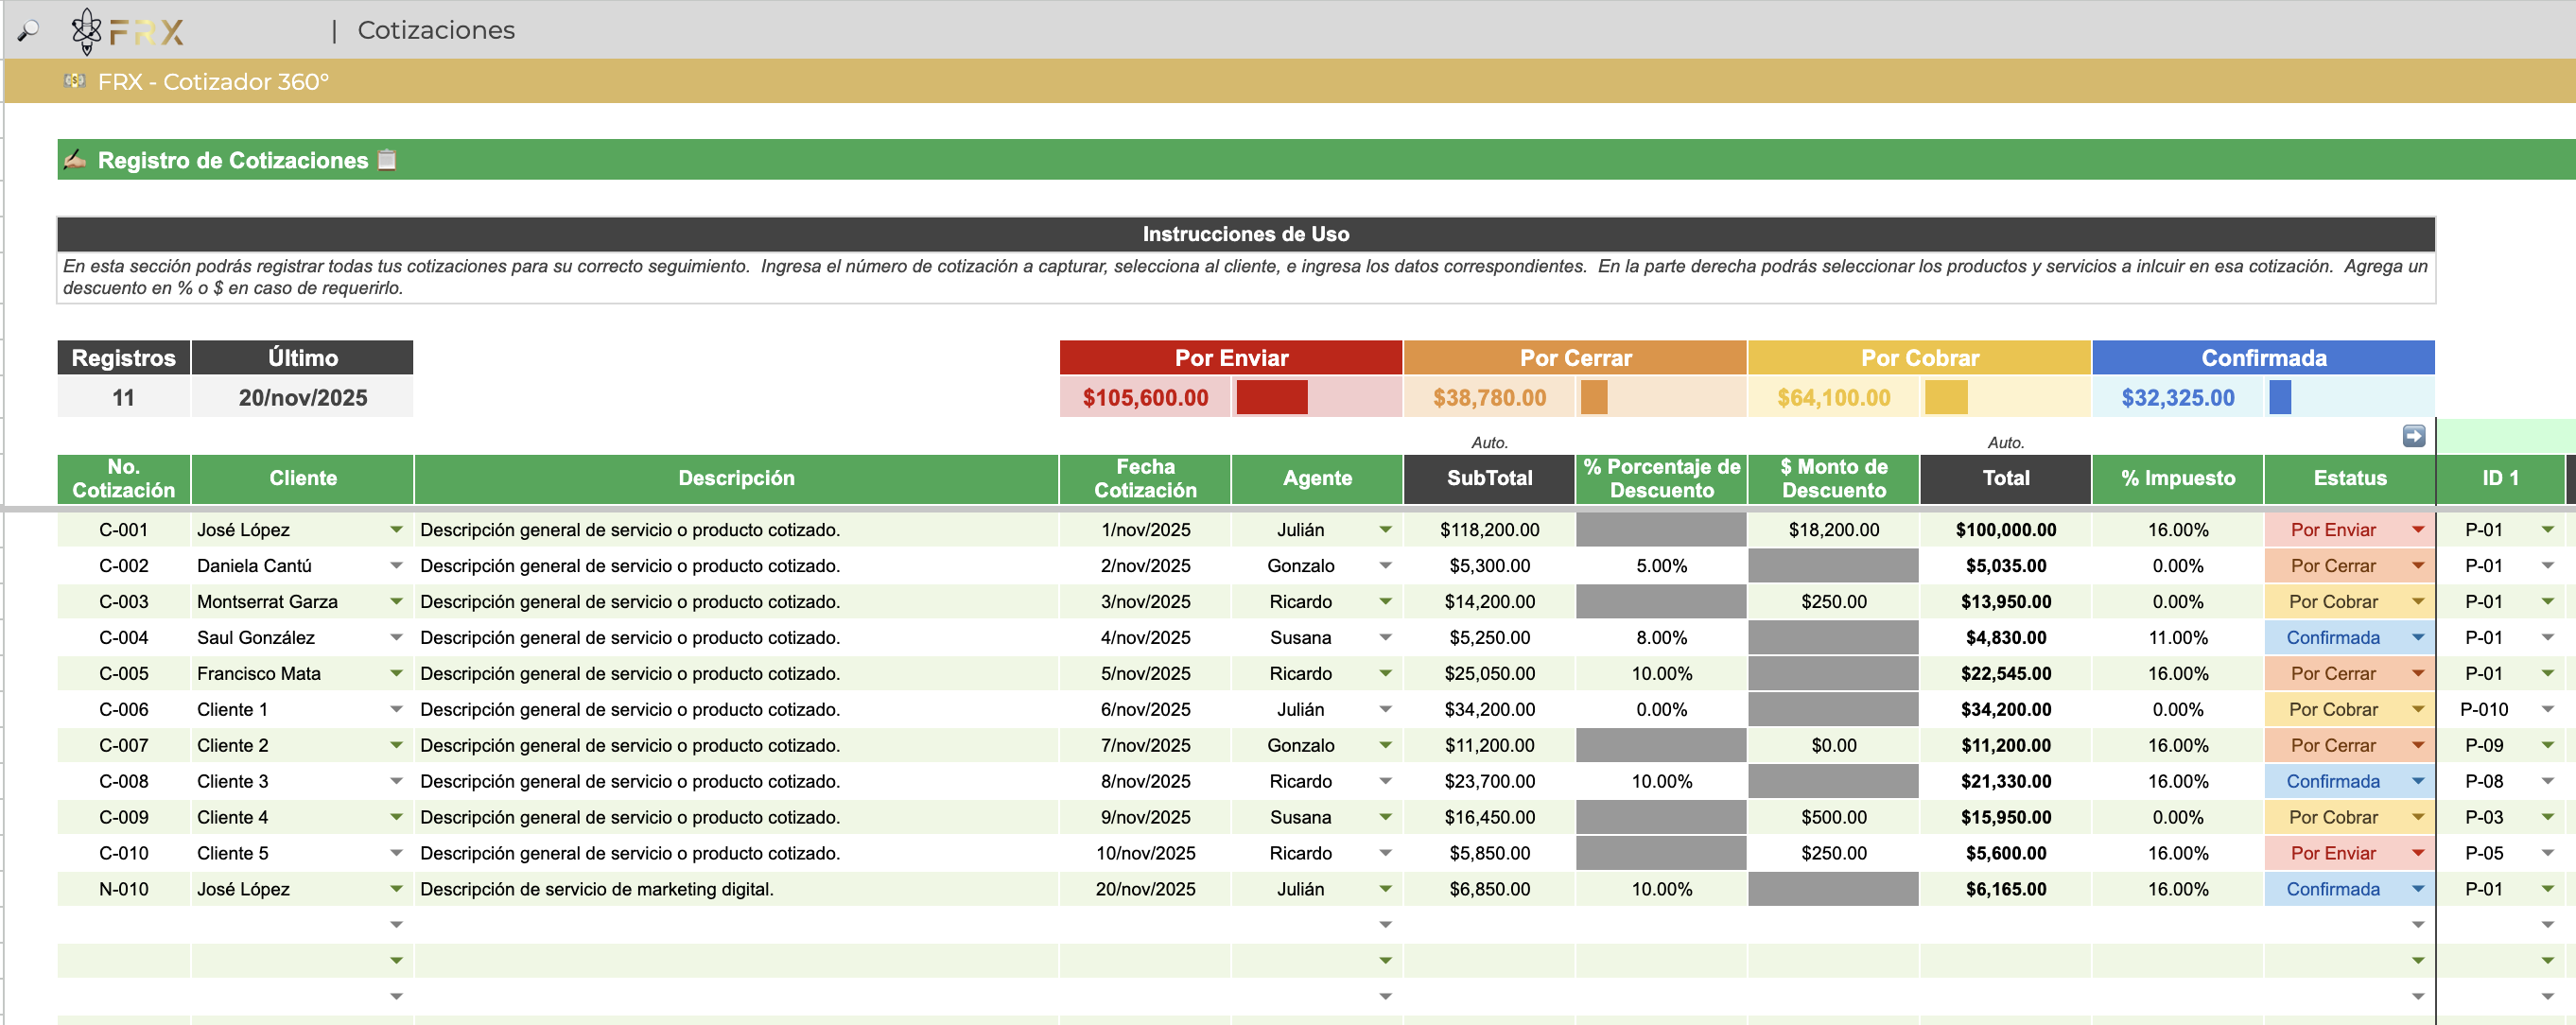Open Estatus dropdown for row C-004 Confirmada

(x=2417, y=638)
